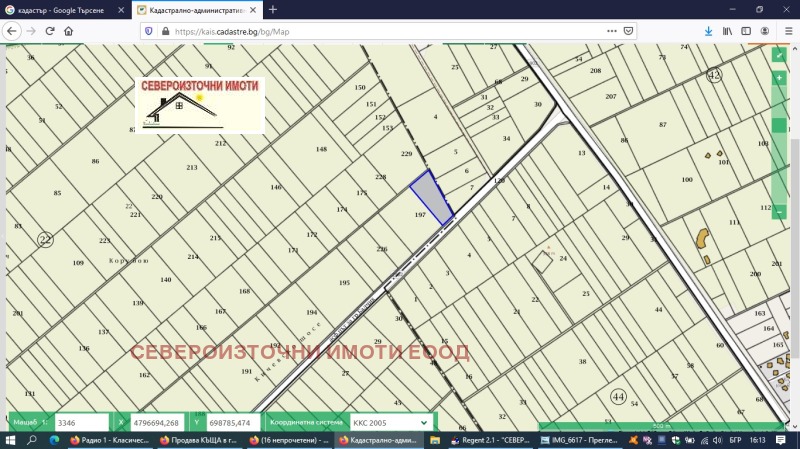Reload the cadastre map page

pyautogui.click(x=50, y=31)
